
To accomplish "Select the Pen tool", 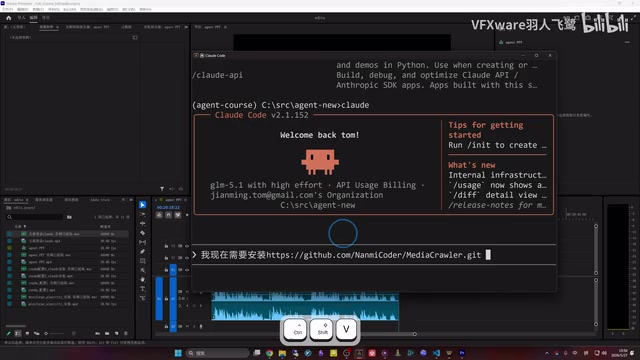I will pos(142,251).
